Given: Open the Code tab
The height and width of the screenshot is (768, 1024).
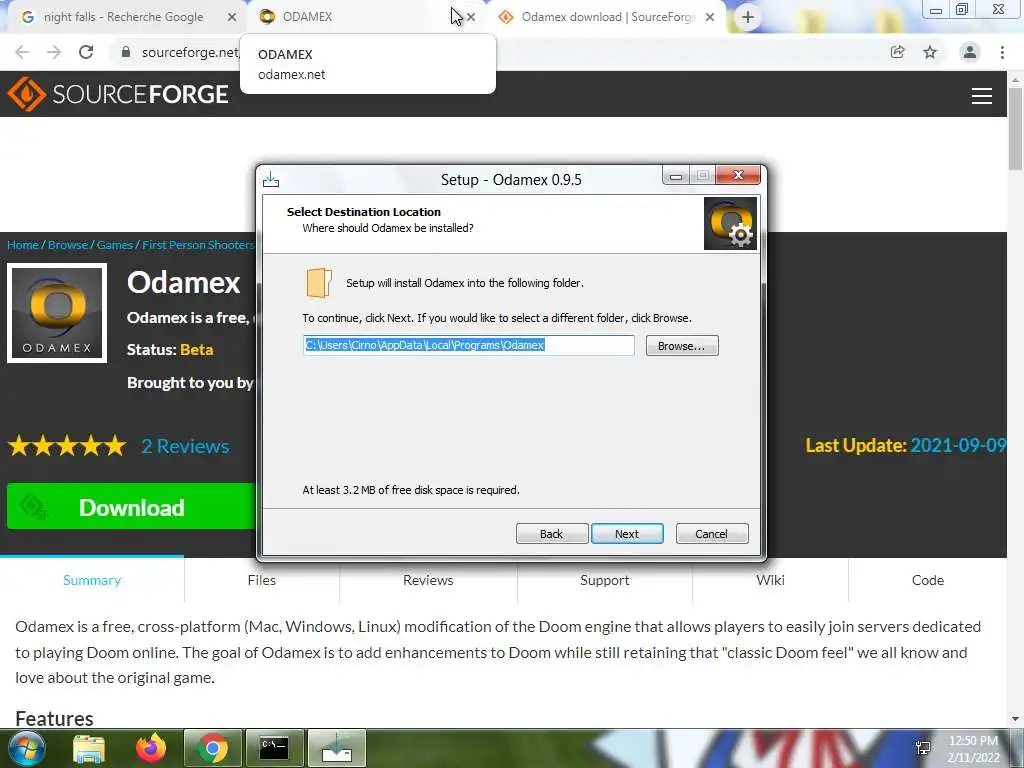Looking at the screenshot, I should [928, 580].
